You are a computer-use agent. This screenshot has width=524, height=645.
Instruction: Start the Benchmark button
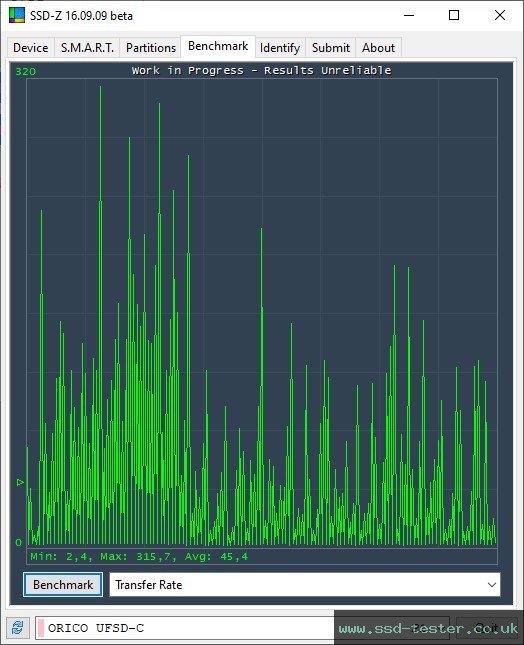(63, 585)
